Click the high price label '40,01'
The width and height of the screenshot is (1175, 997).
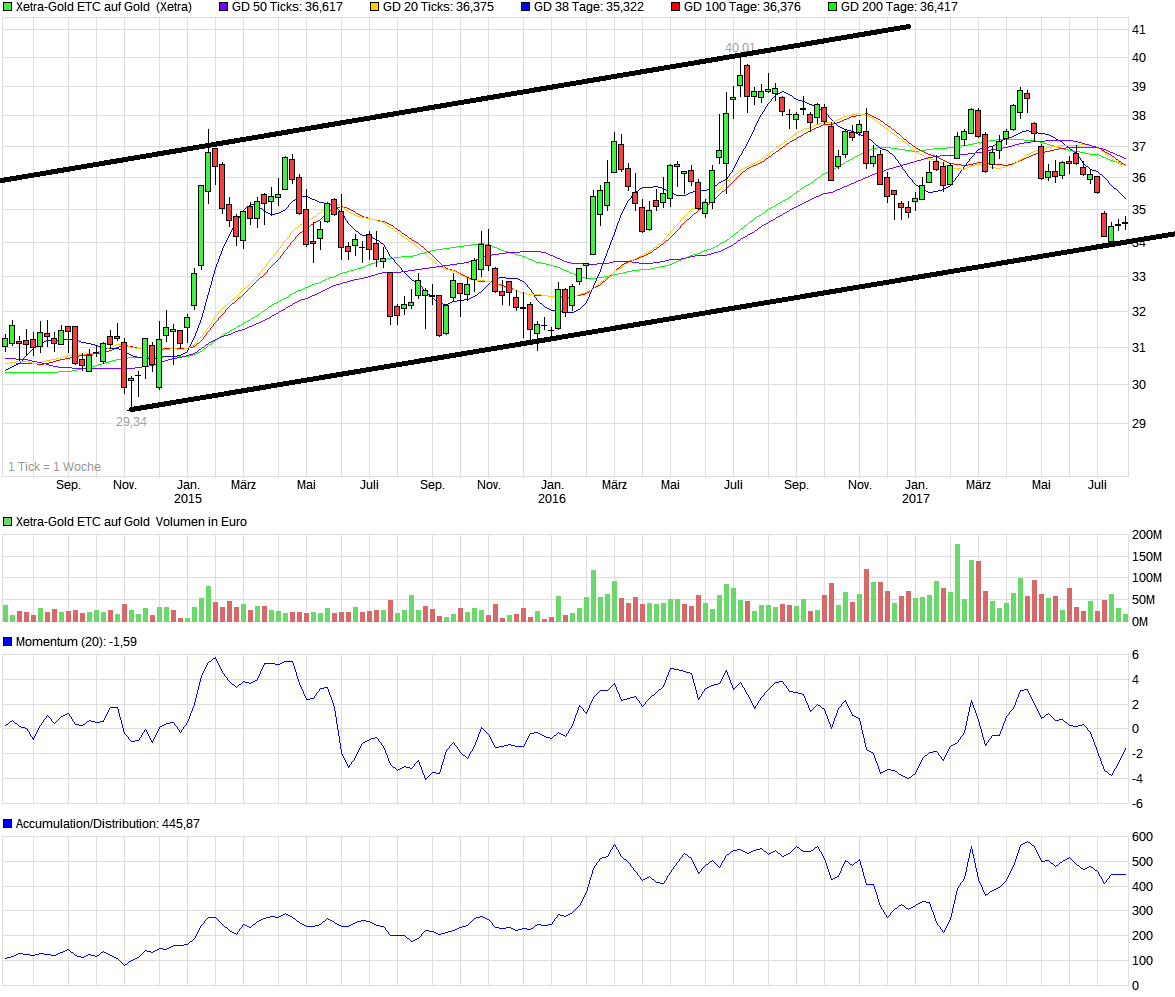coord(740,48)
